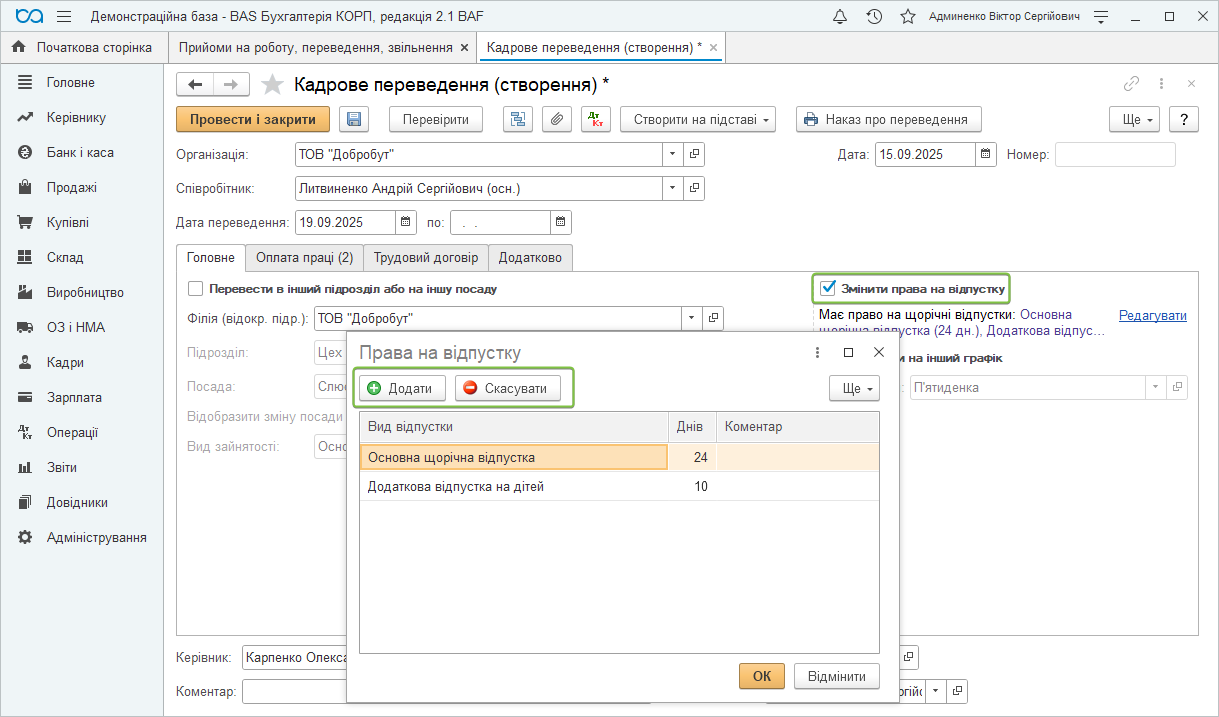The width and height of the screenshot is (1219, 717).
Task: Uncheck Змінити права на відпустку
Action: click(x=828, y=289)
